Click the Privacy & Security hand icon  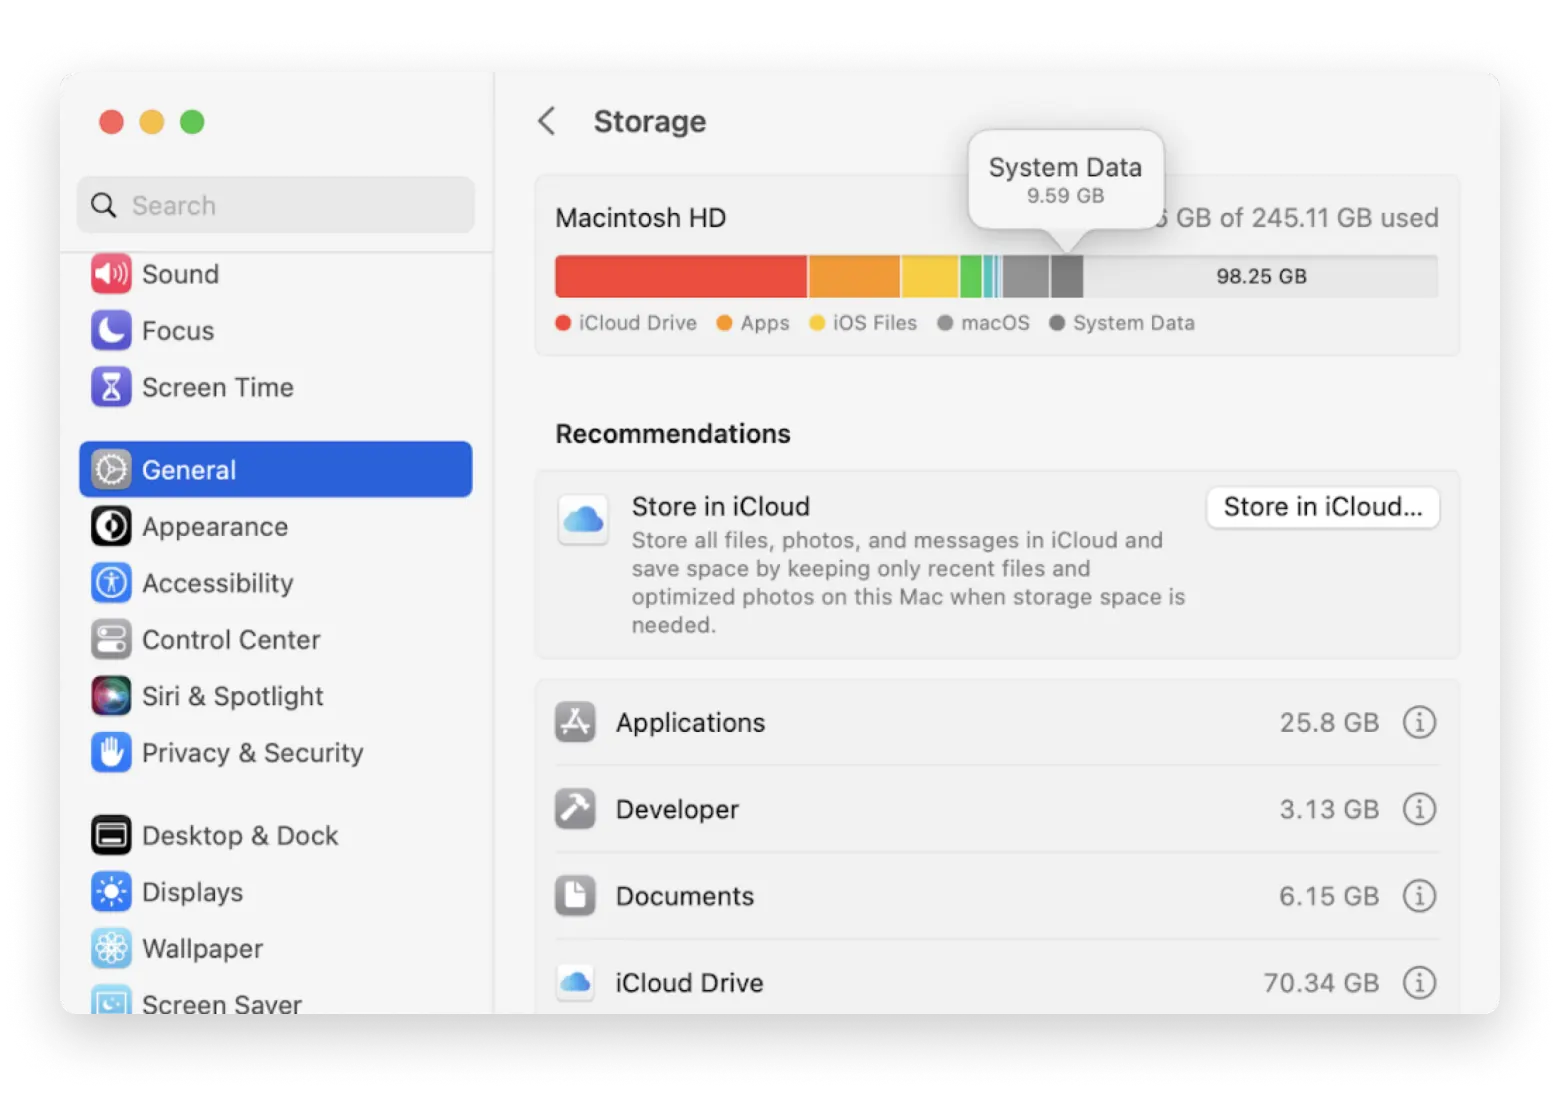point(111,752)
